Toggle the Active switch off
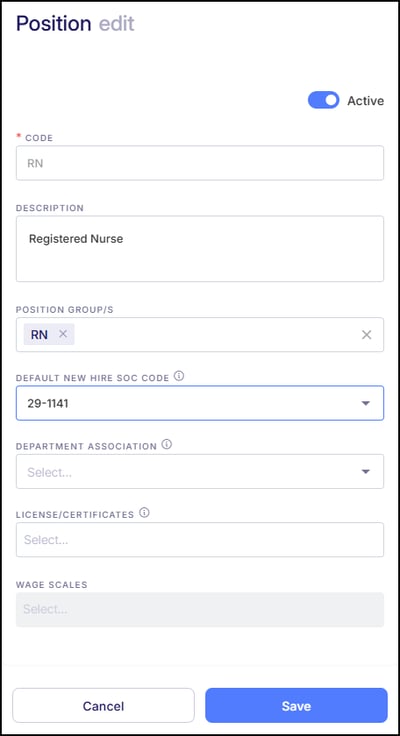The width and height of the screenshot is (400, 736). (x=323, y=100)
